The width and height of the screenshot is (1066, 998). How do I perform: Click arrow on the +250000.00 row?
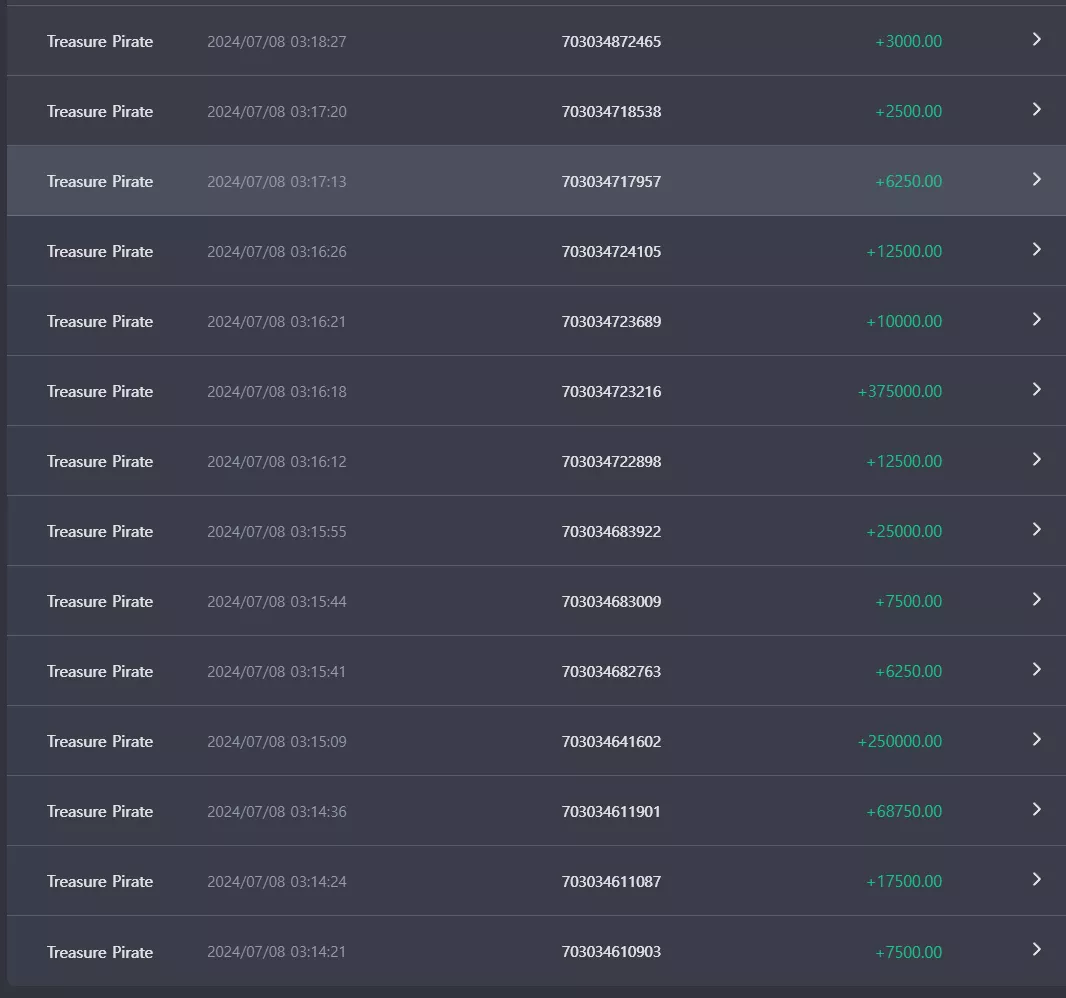[x=1036, y=740]
